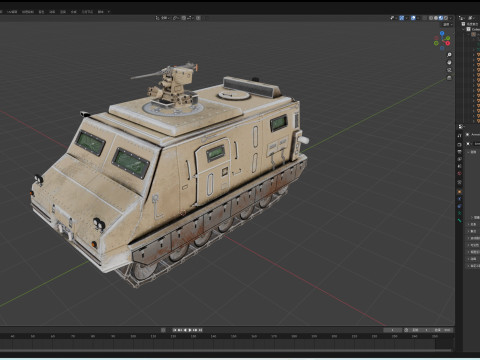Toggle preview range clock icon in timeline

[406, 330]
